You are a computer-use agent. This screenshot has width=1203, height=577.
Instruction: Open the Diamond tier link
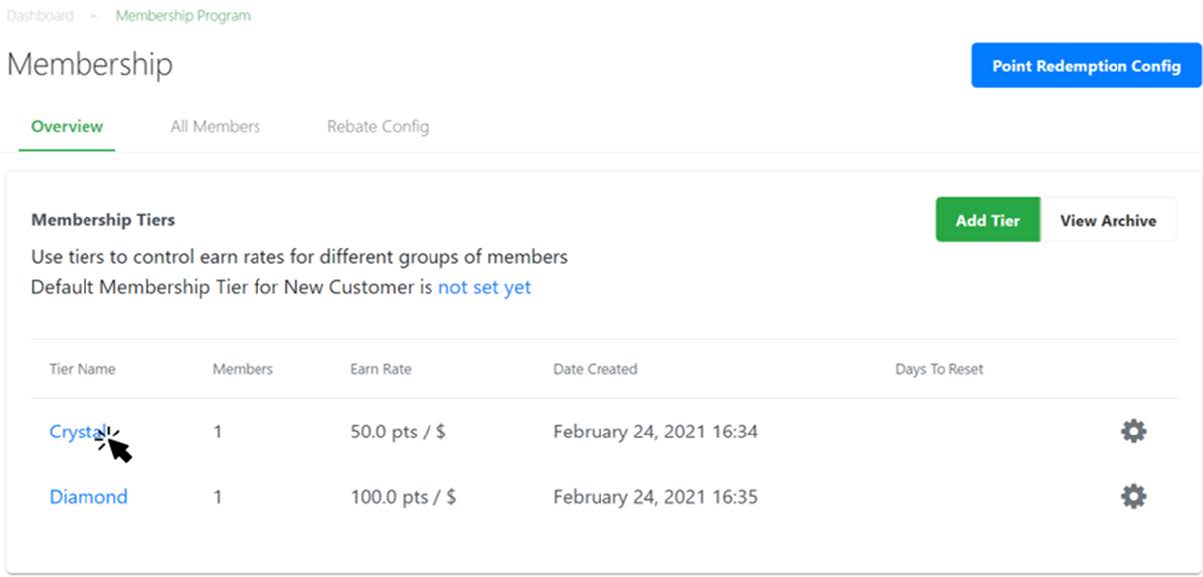click(89, 497)
